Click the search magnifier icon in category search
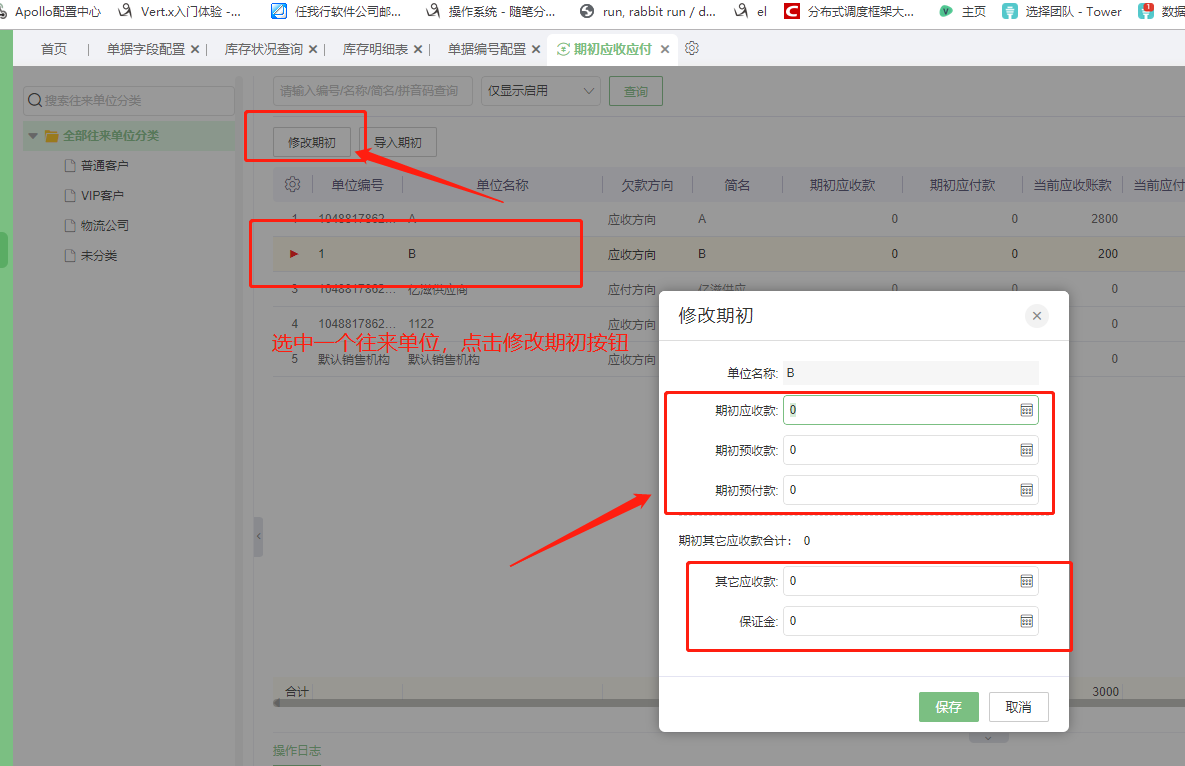This screenshot has width=1185, height=766. pyautogui.click(x=35, y=100)
